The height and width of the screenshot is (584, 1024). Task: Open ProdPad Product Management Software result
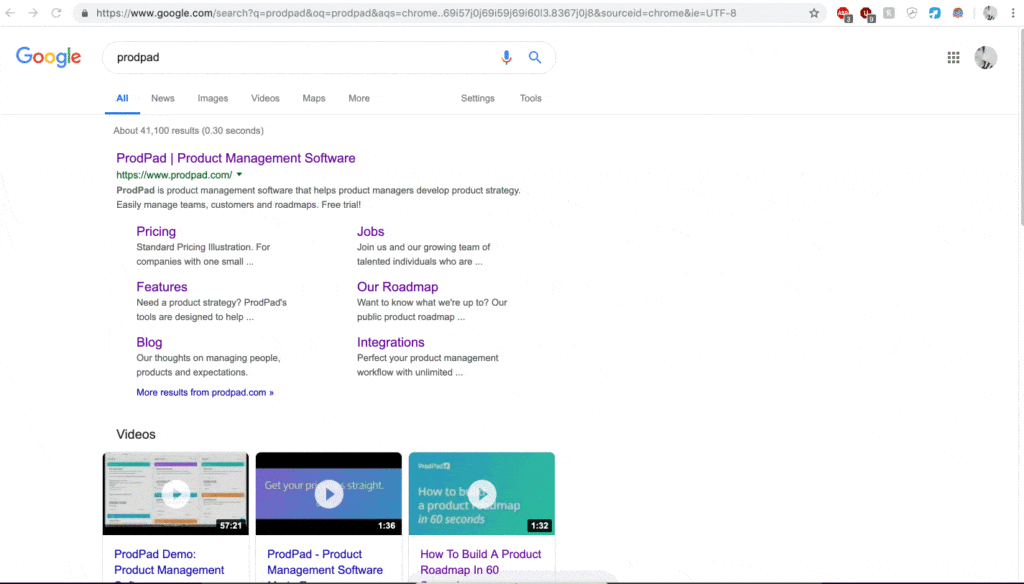(x=236, y=158)
